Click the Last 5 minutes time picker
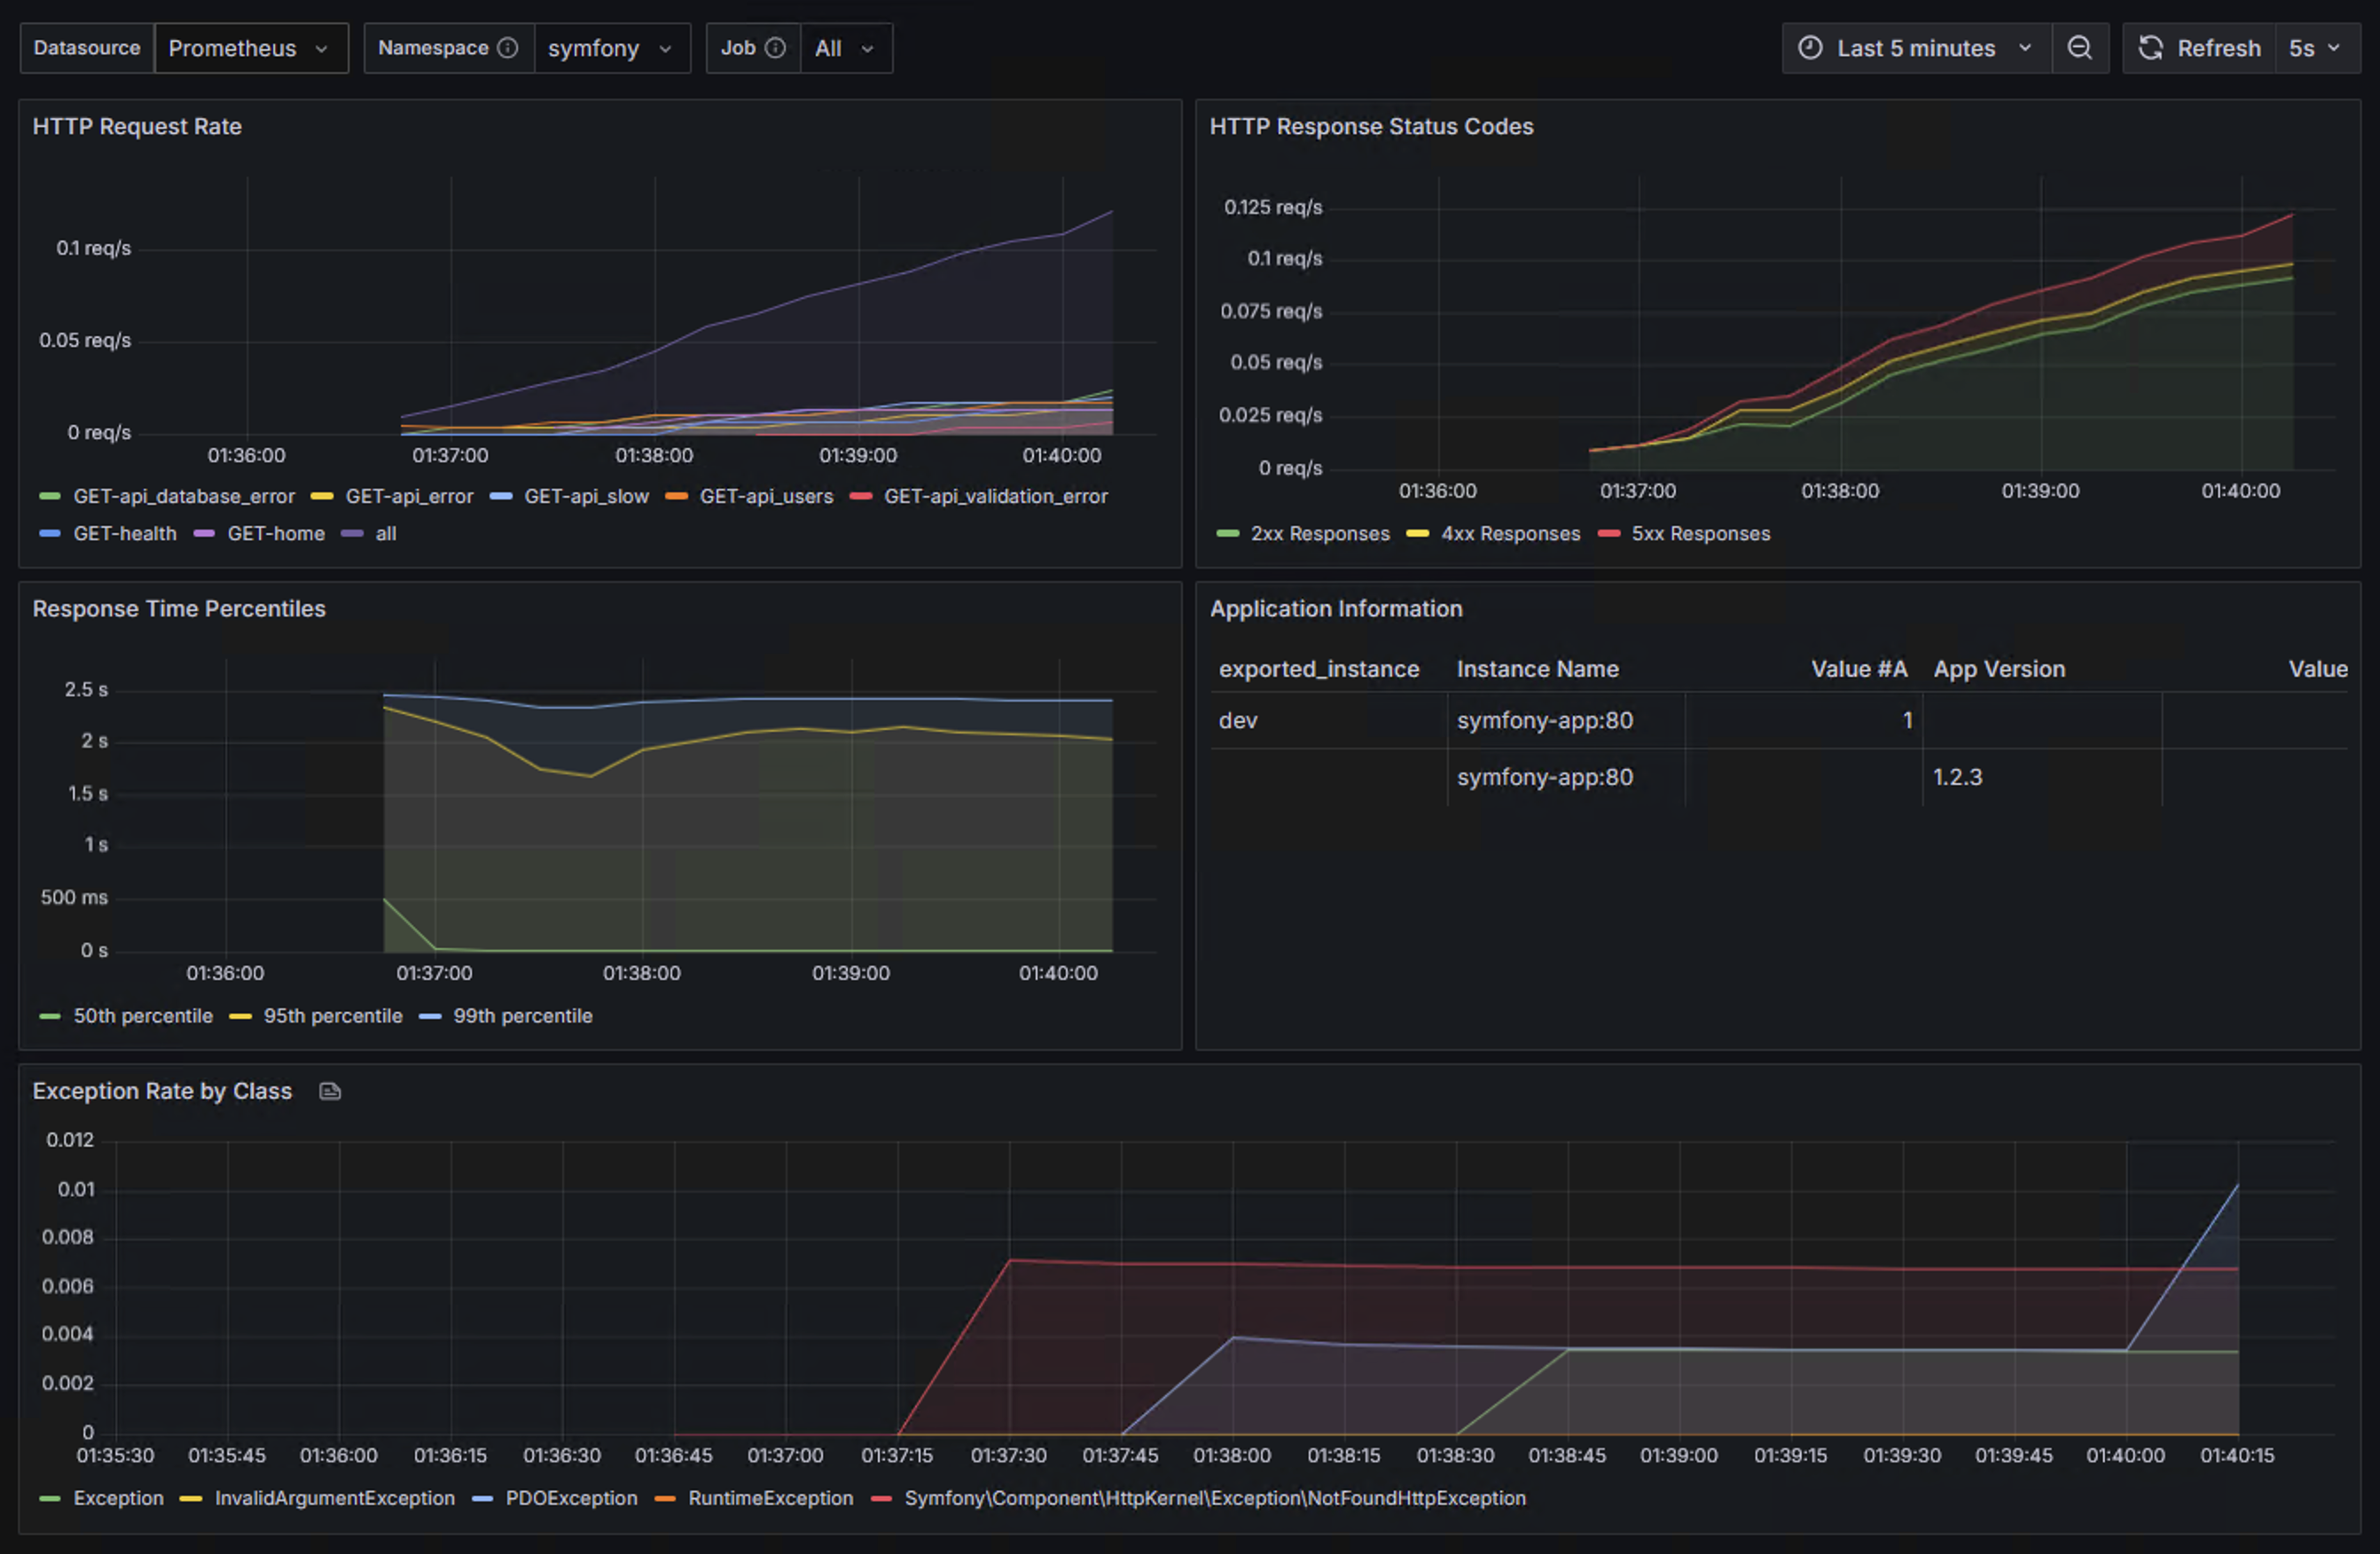 pyautogui.click(x=1916, y=48)
